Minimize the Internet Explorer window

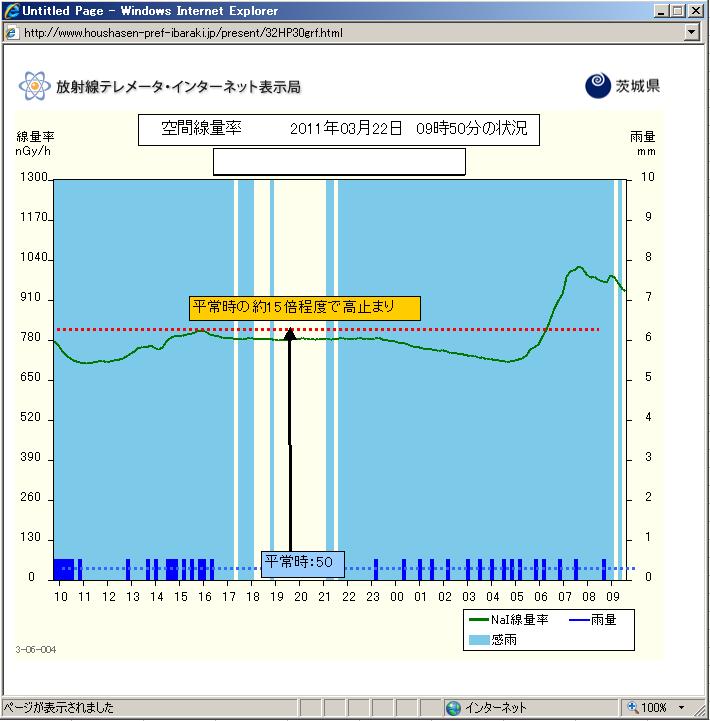tap(662, 10)
